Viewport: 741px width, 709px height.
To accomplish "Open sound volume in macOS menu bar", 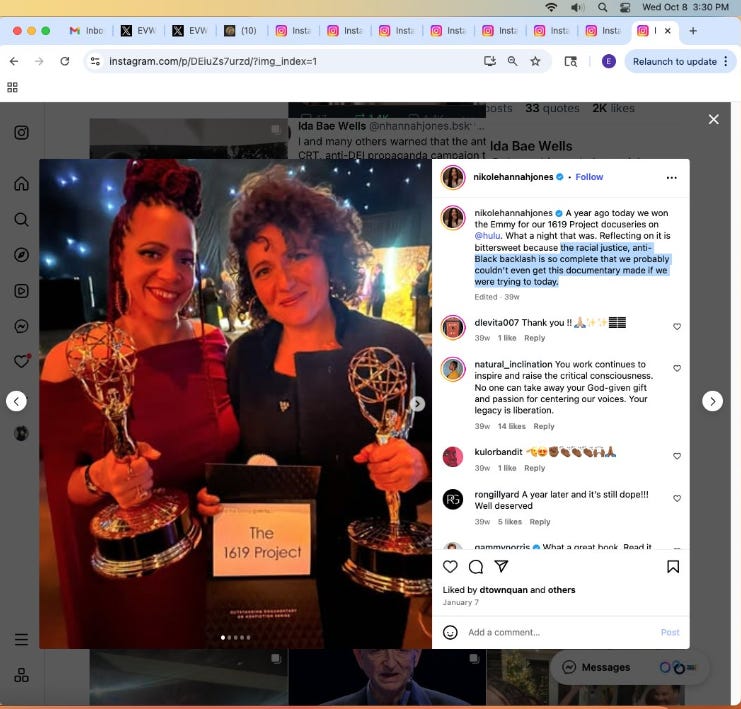I will (577, 7).
